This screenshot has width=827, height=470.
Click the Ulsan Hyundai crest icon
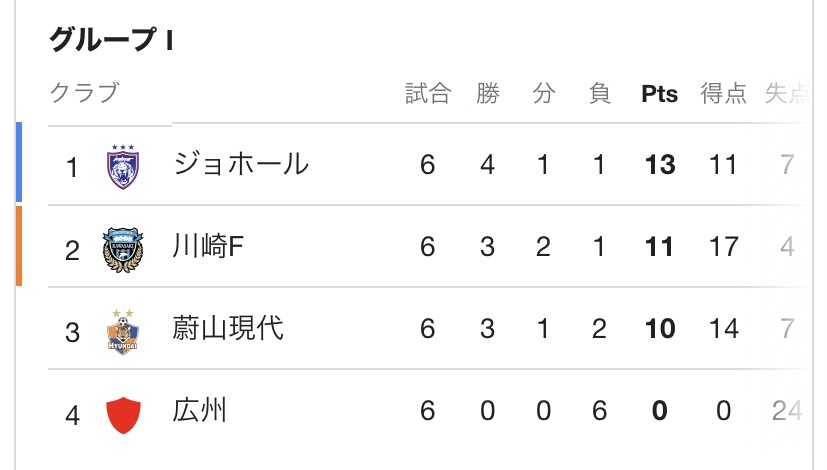(x=124, y=330)
